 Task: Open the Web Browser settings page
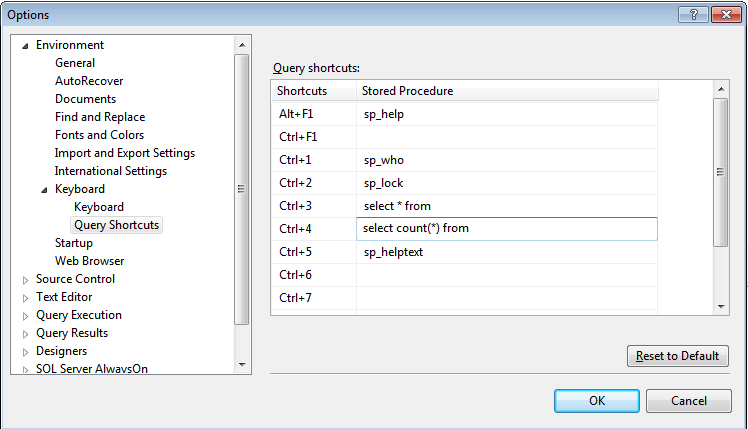pos(89,261)
